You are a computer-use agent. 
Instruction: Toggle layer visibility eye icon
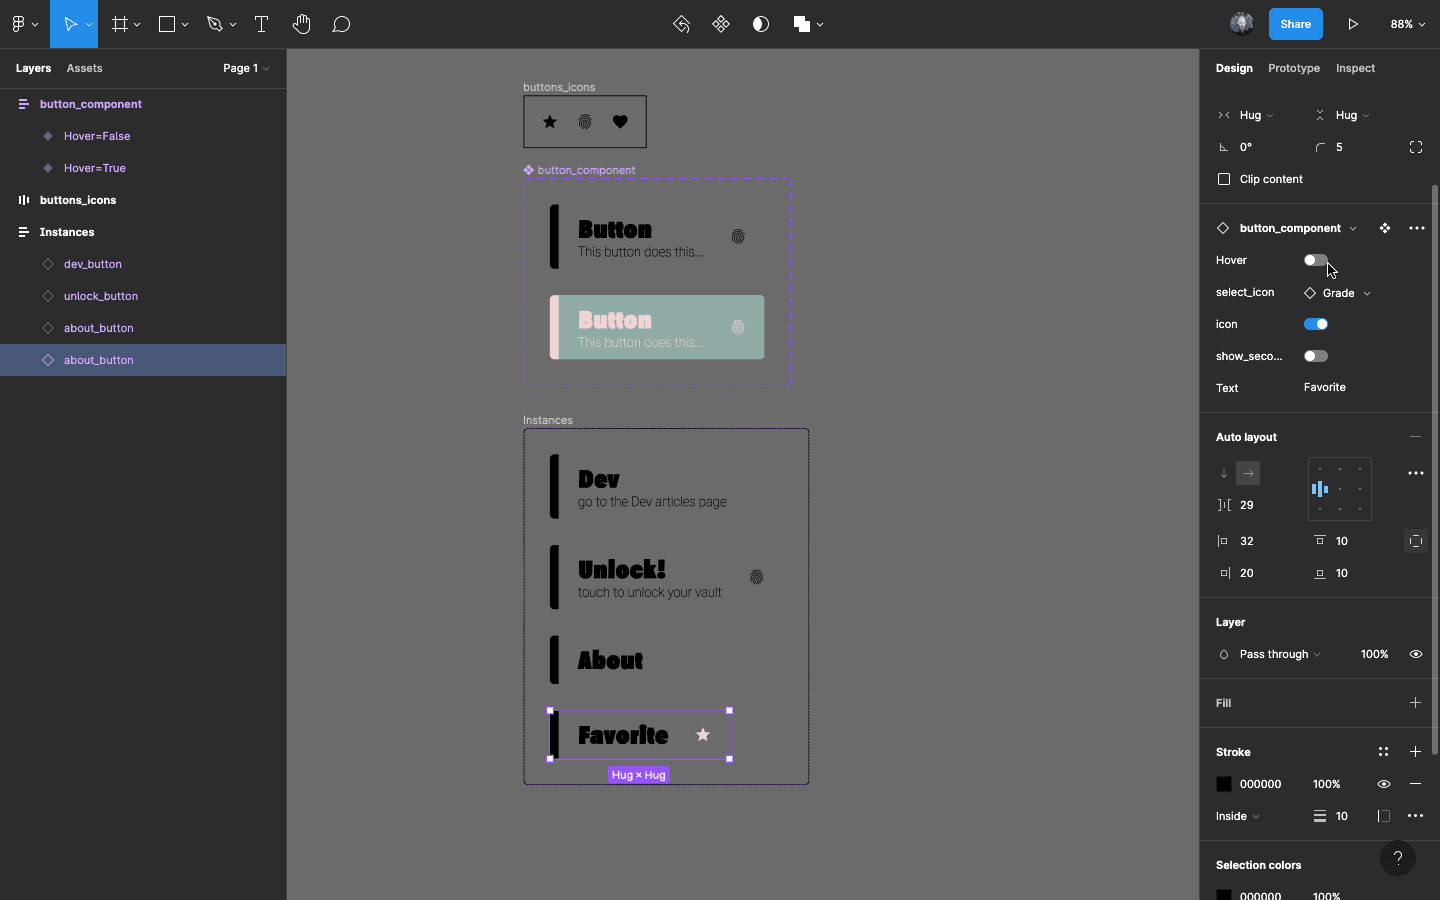pyautogui.click(x=1416, y=654)
